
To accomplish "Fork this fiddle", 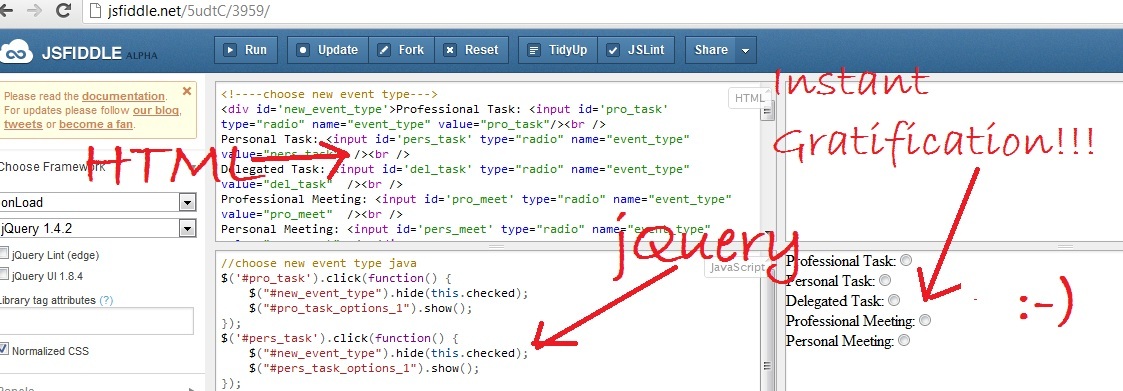I will 401,50.
